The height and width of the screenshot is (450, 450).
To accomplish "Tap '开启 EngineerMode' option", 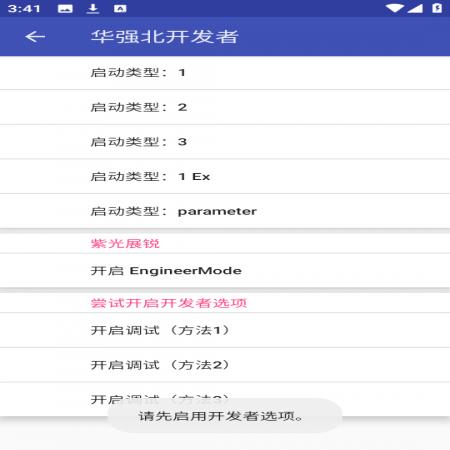I will click(x=225, y=271).
